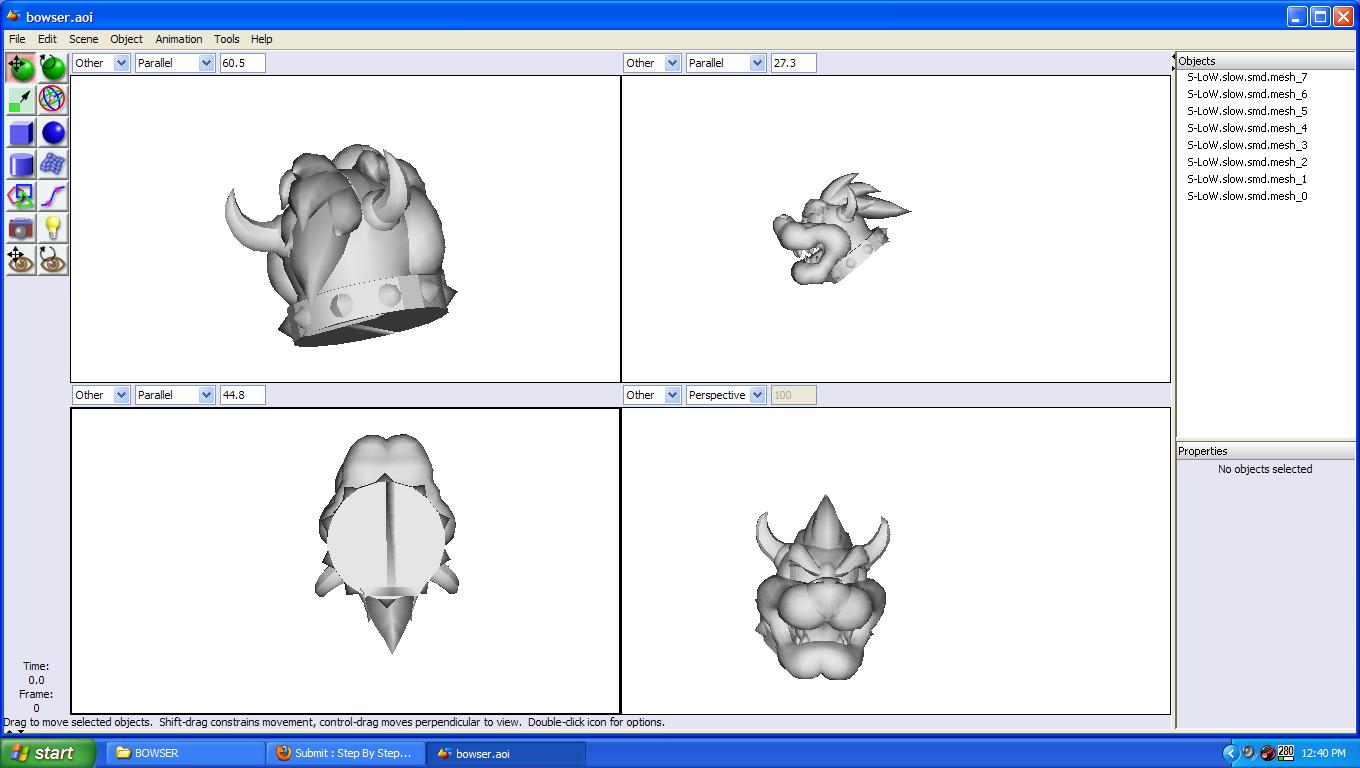1360x768 pixels.
Task: Open the Animation menu
Action: click(179, 39)
